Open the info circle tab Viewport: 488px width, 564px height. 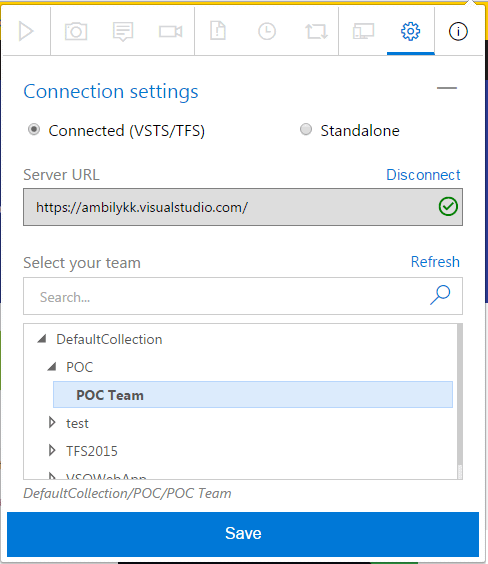(458, 32)
